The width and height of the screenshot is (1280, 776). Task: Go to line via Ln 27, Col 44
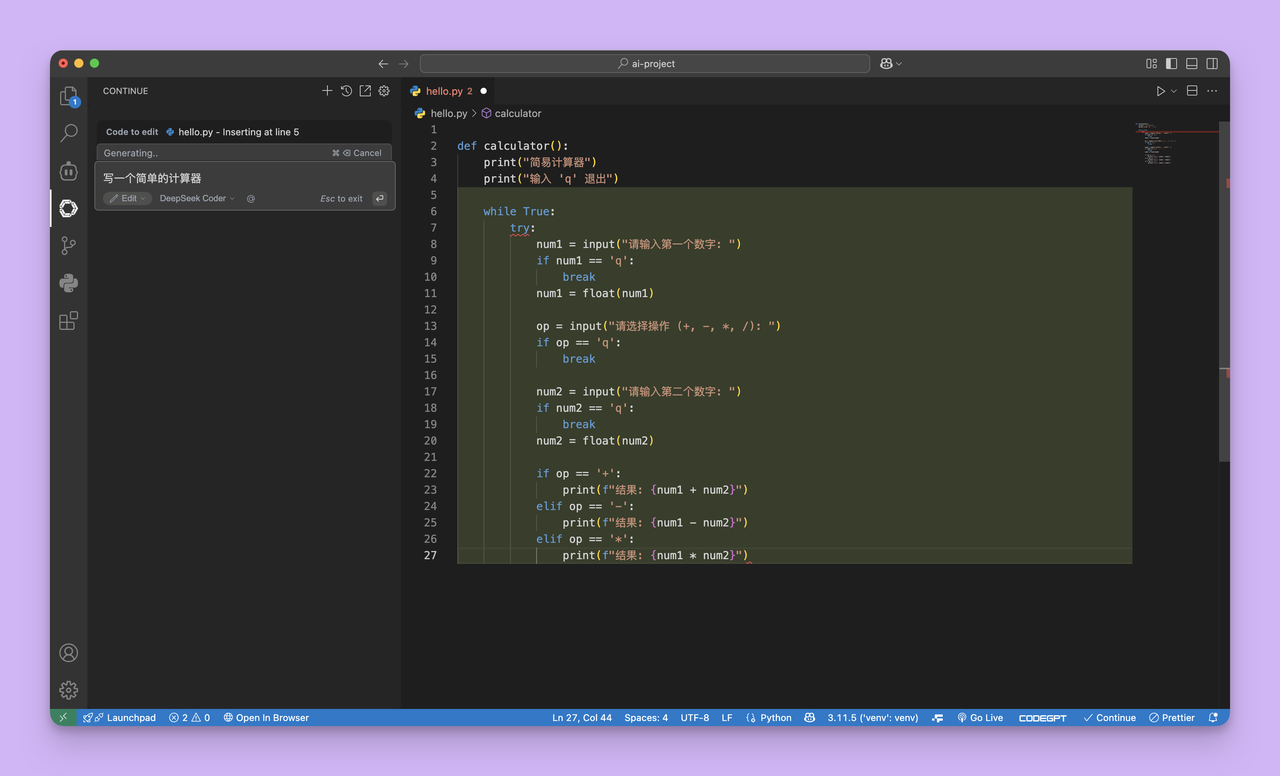582,718
